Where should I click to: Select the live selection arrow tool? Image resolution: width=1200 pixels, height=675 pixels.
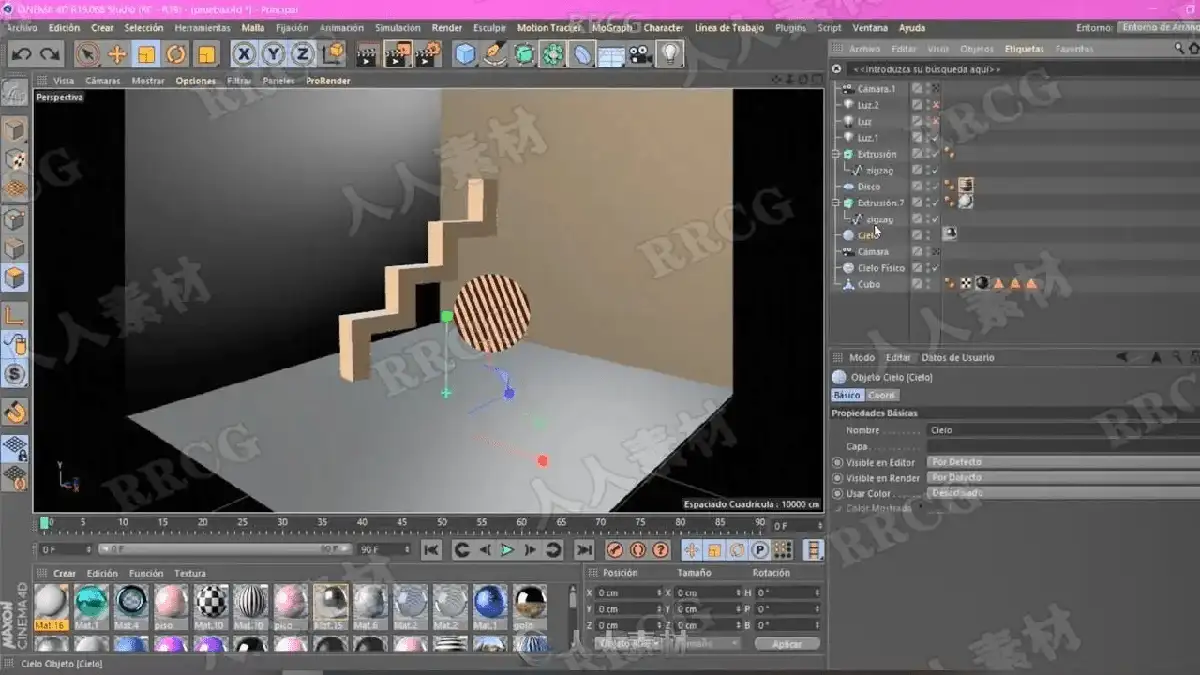tap(87, 54)
